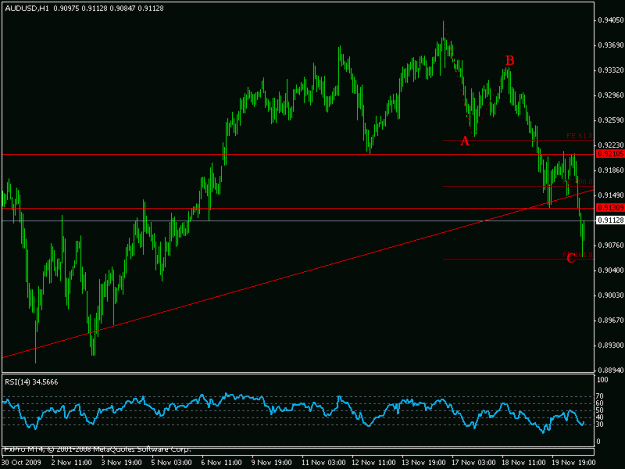Click the 30 Oct 2009 date label
This screenshot has width=625, height=469.
click(21, 463)
